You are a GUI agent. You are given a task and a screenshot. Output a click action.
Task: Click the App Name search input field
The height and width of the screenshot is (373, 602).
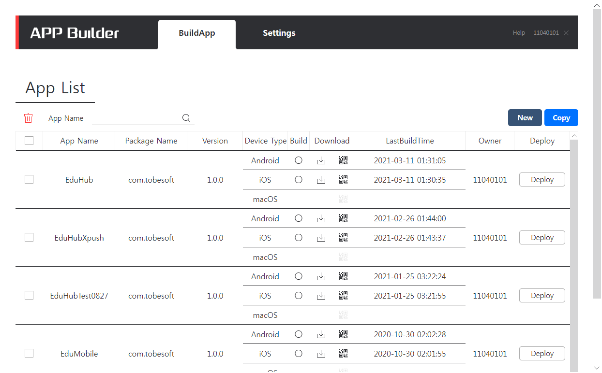pos(136,118)
